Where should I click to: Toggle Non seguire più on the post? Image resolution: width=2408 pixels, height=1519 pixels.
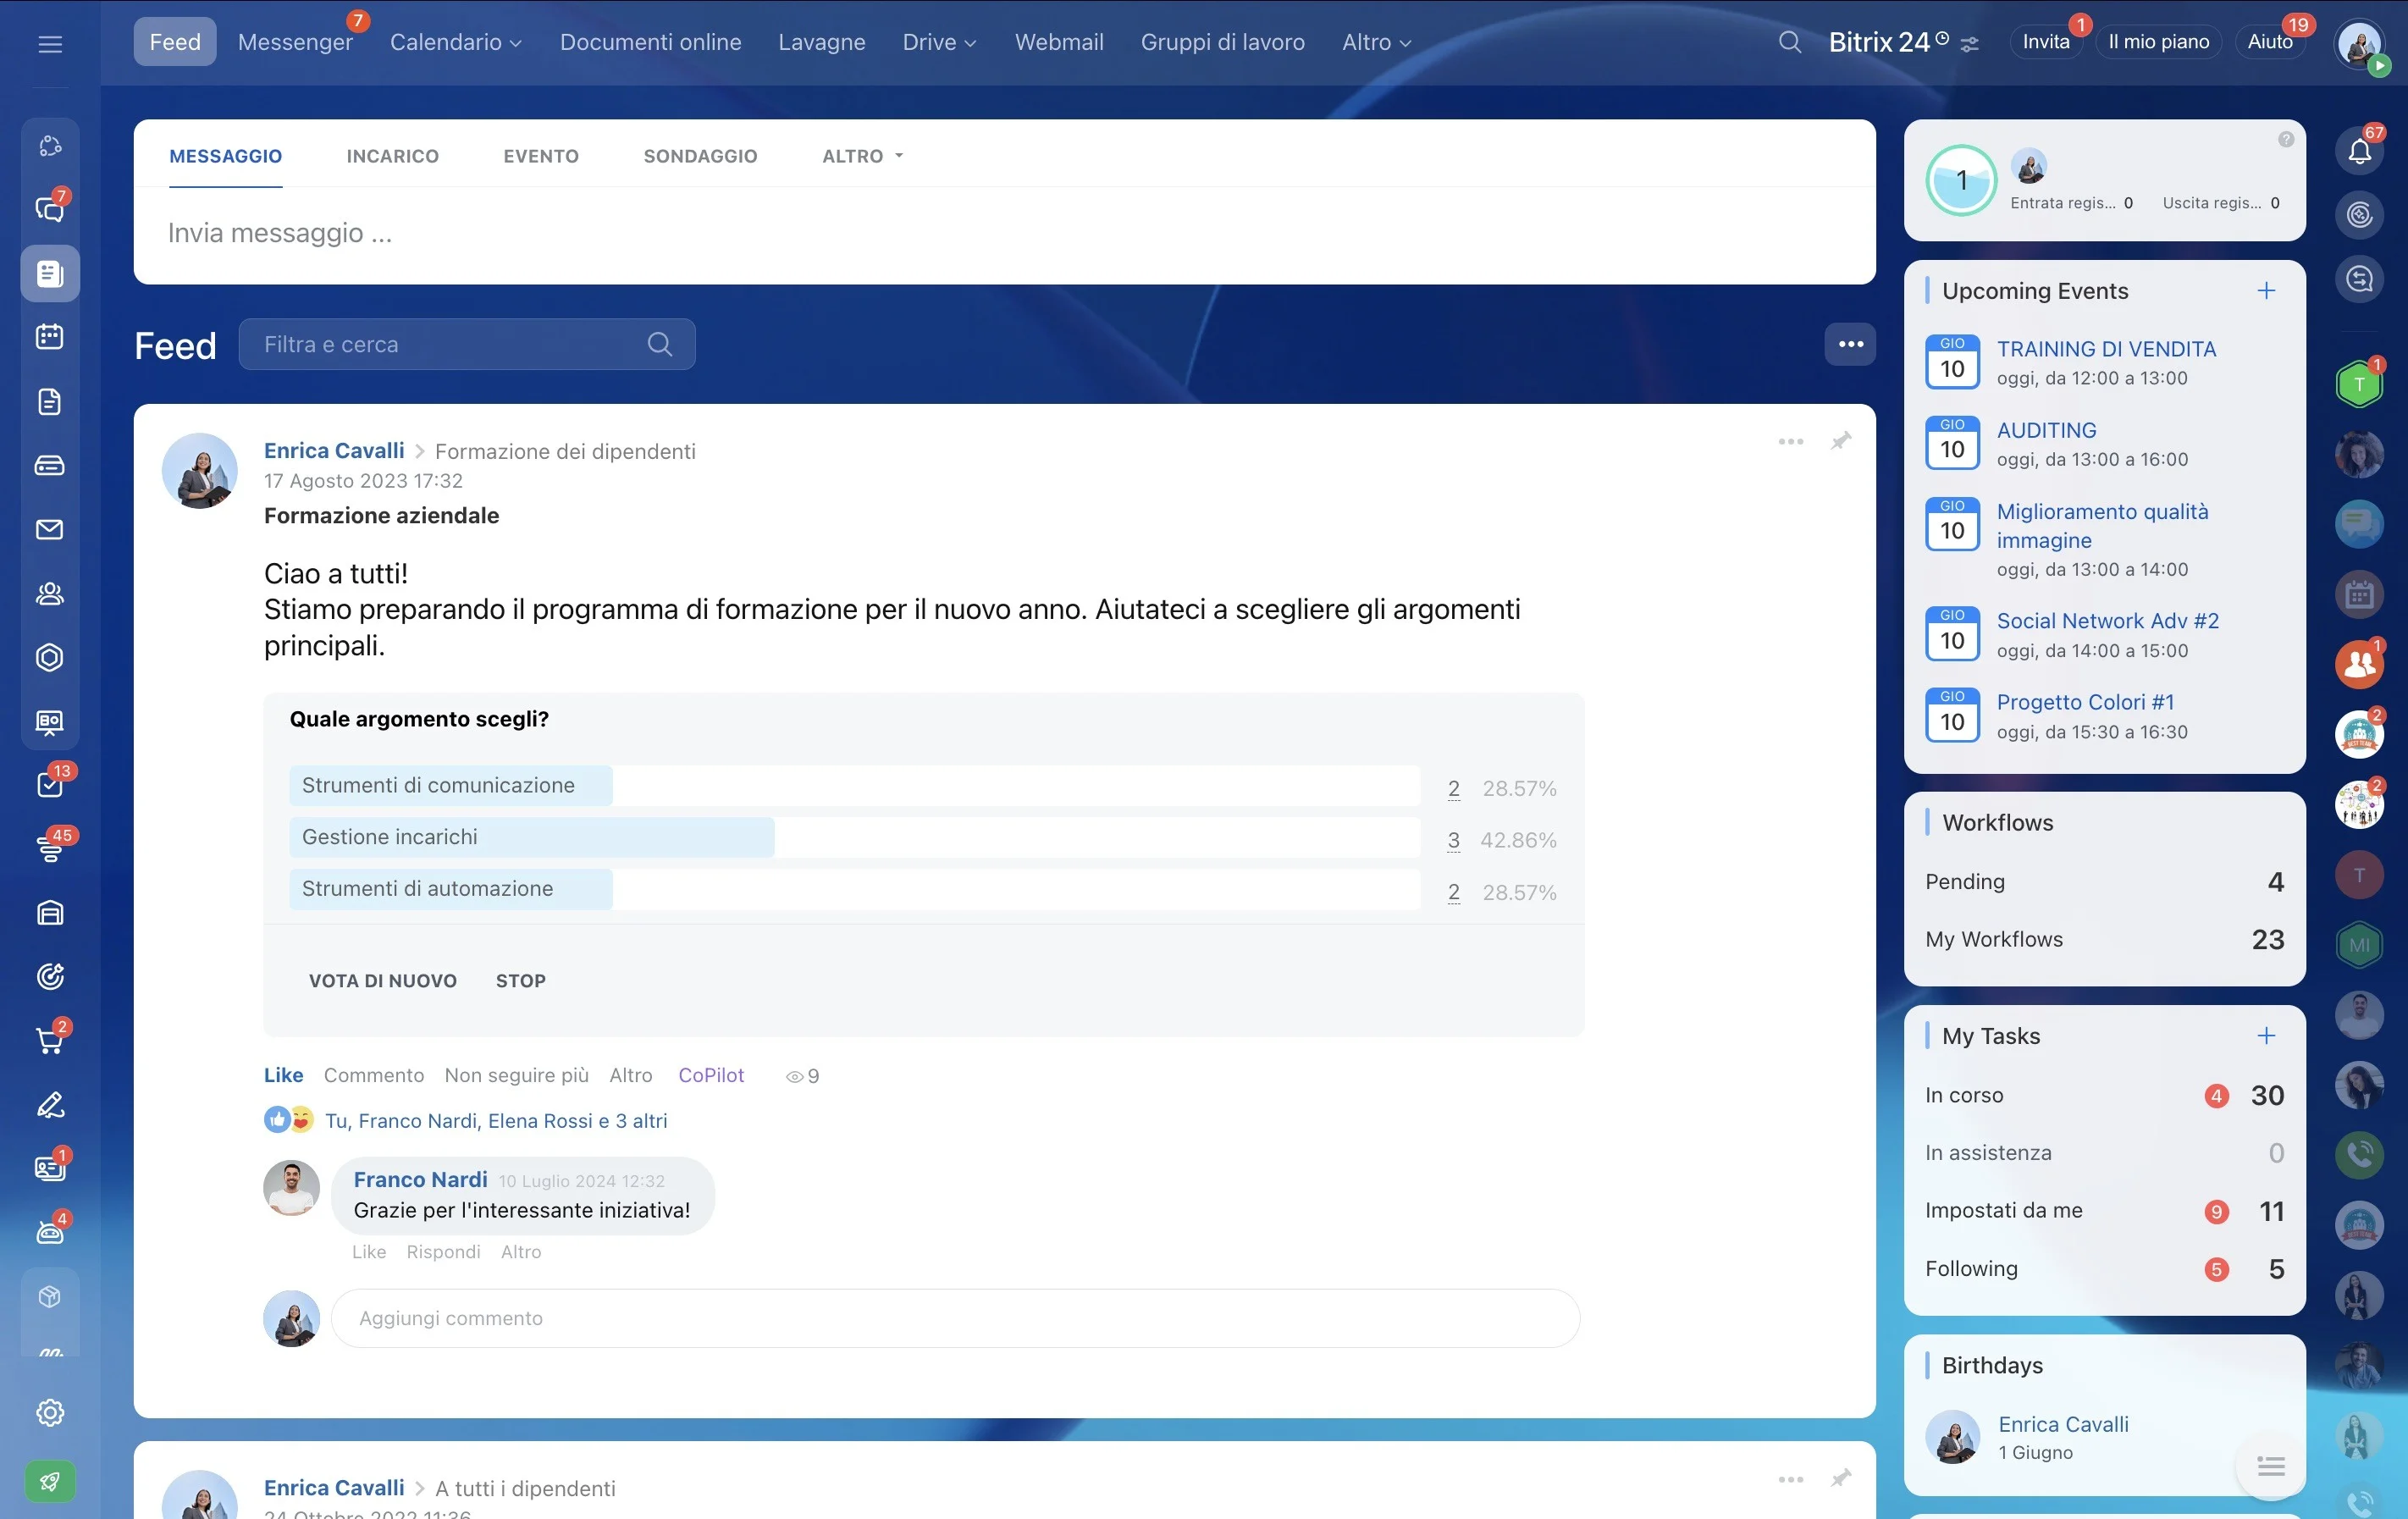517,1075
